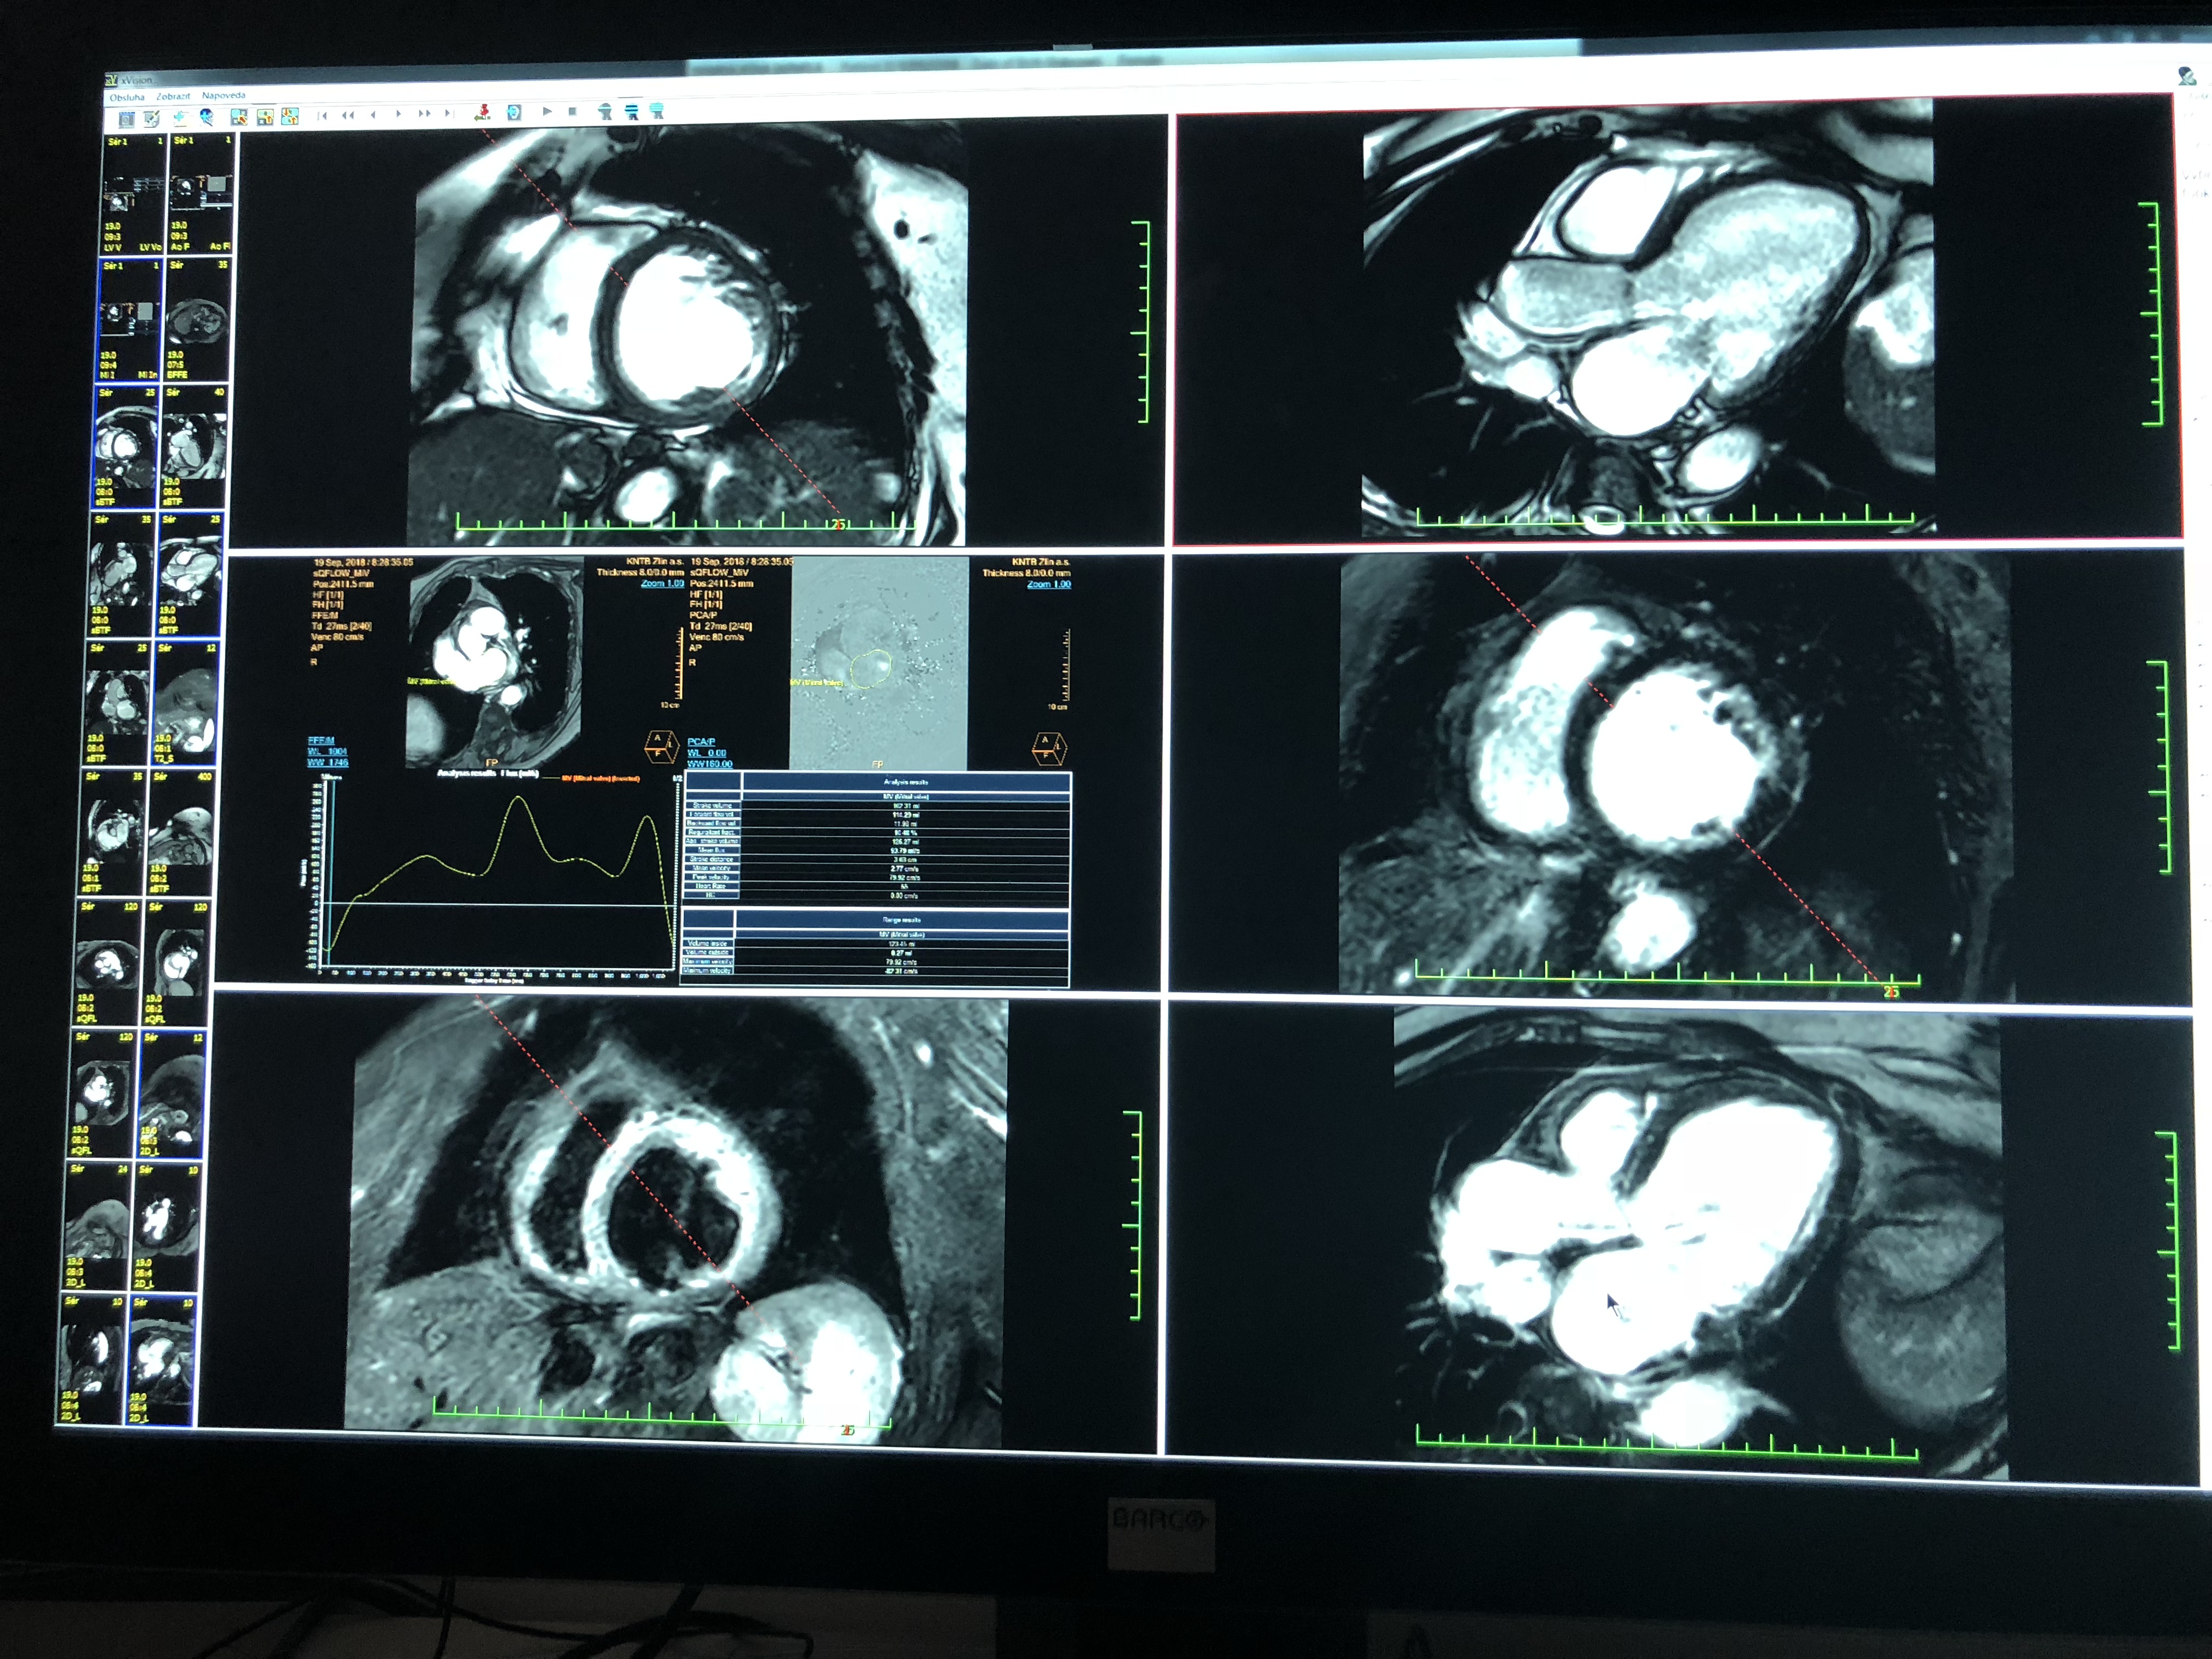Click the add-folder plus icon
This screenshot has height=1659, width=2212.
coord(180,117)
